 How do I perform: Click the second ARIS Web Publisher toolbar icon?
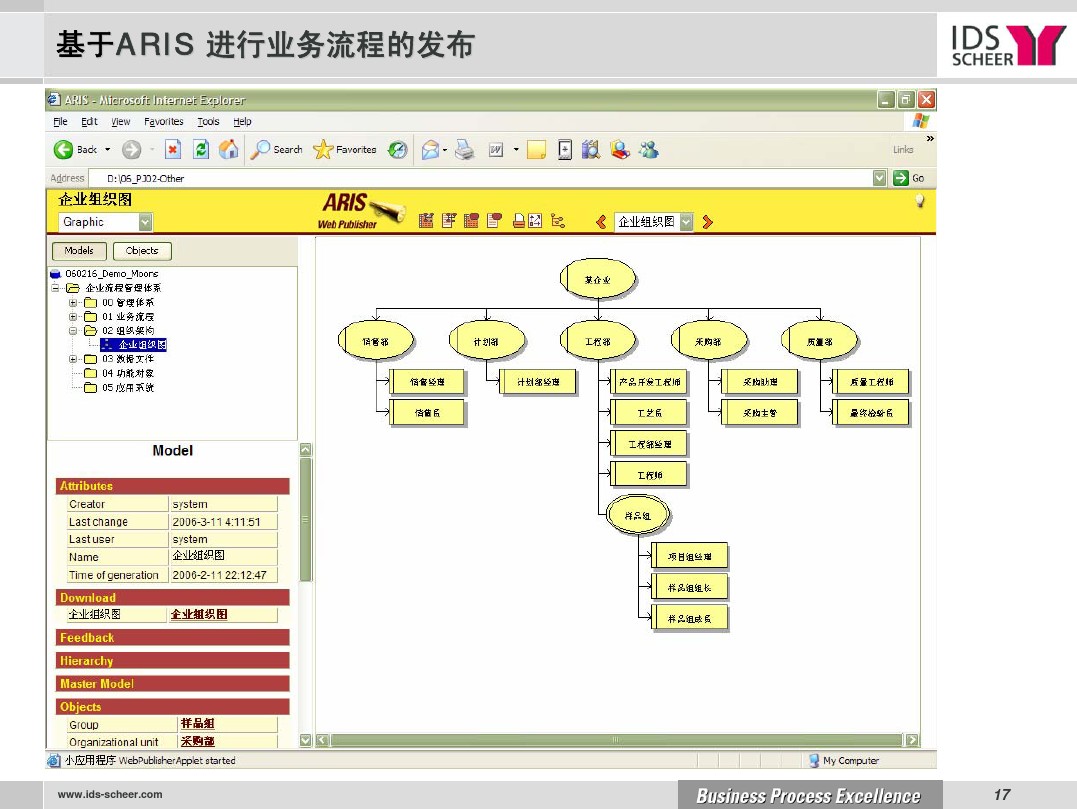[449, 221]
